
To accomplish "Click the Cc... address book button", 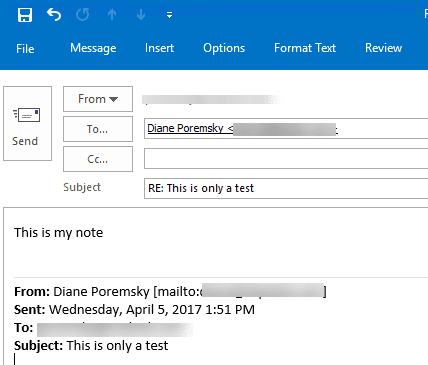I will coord(98,159).
